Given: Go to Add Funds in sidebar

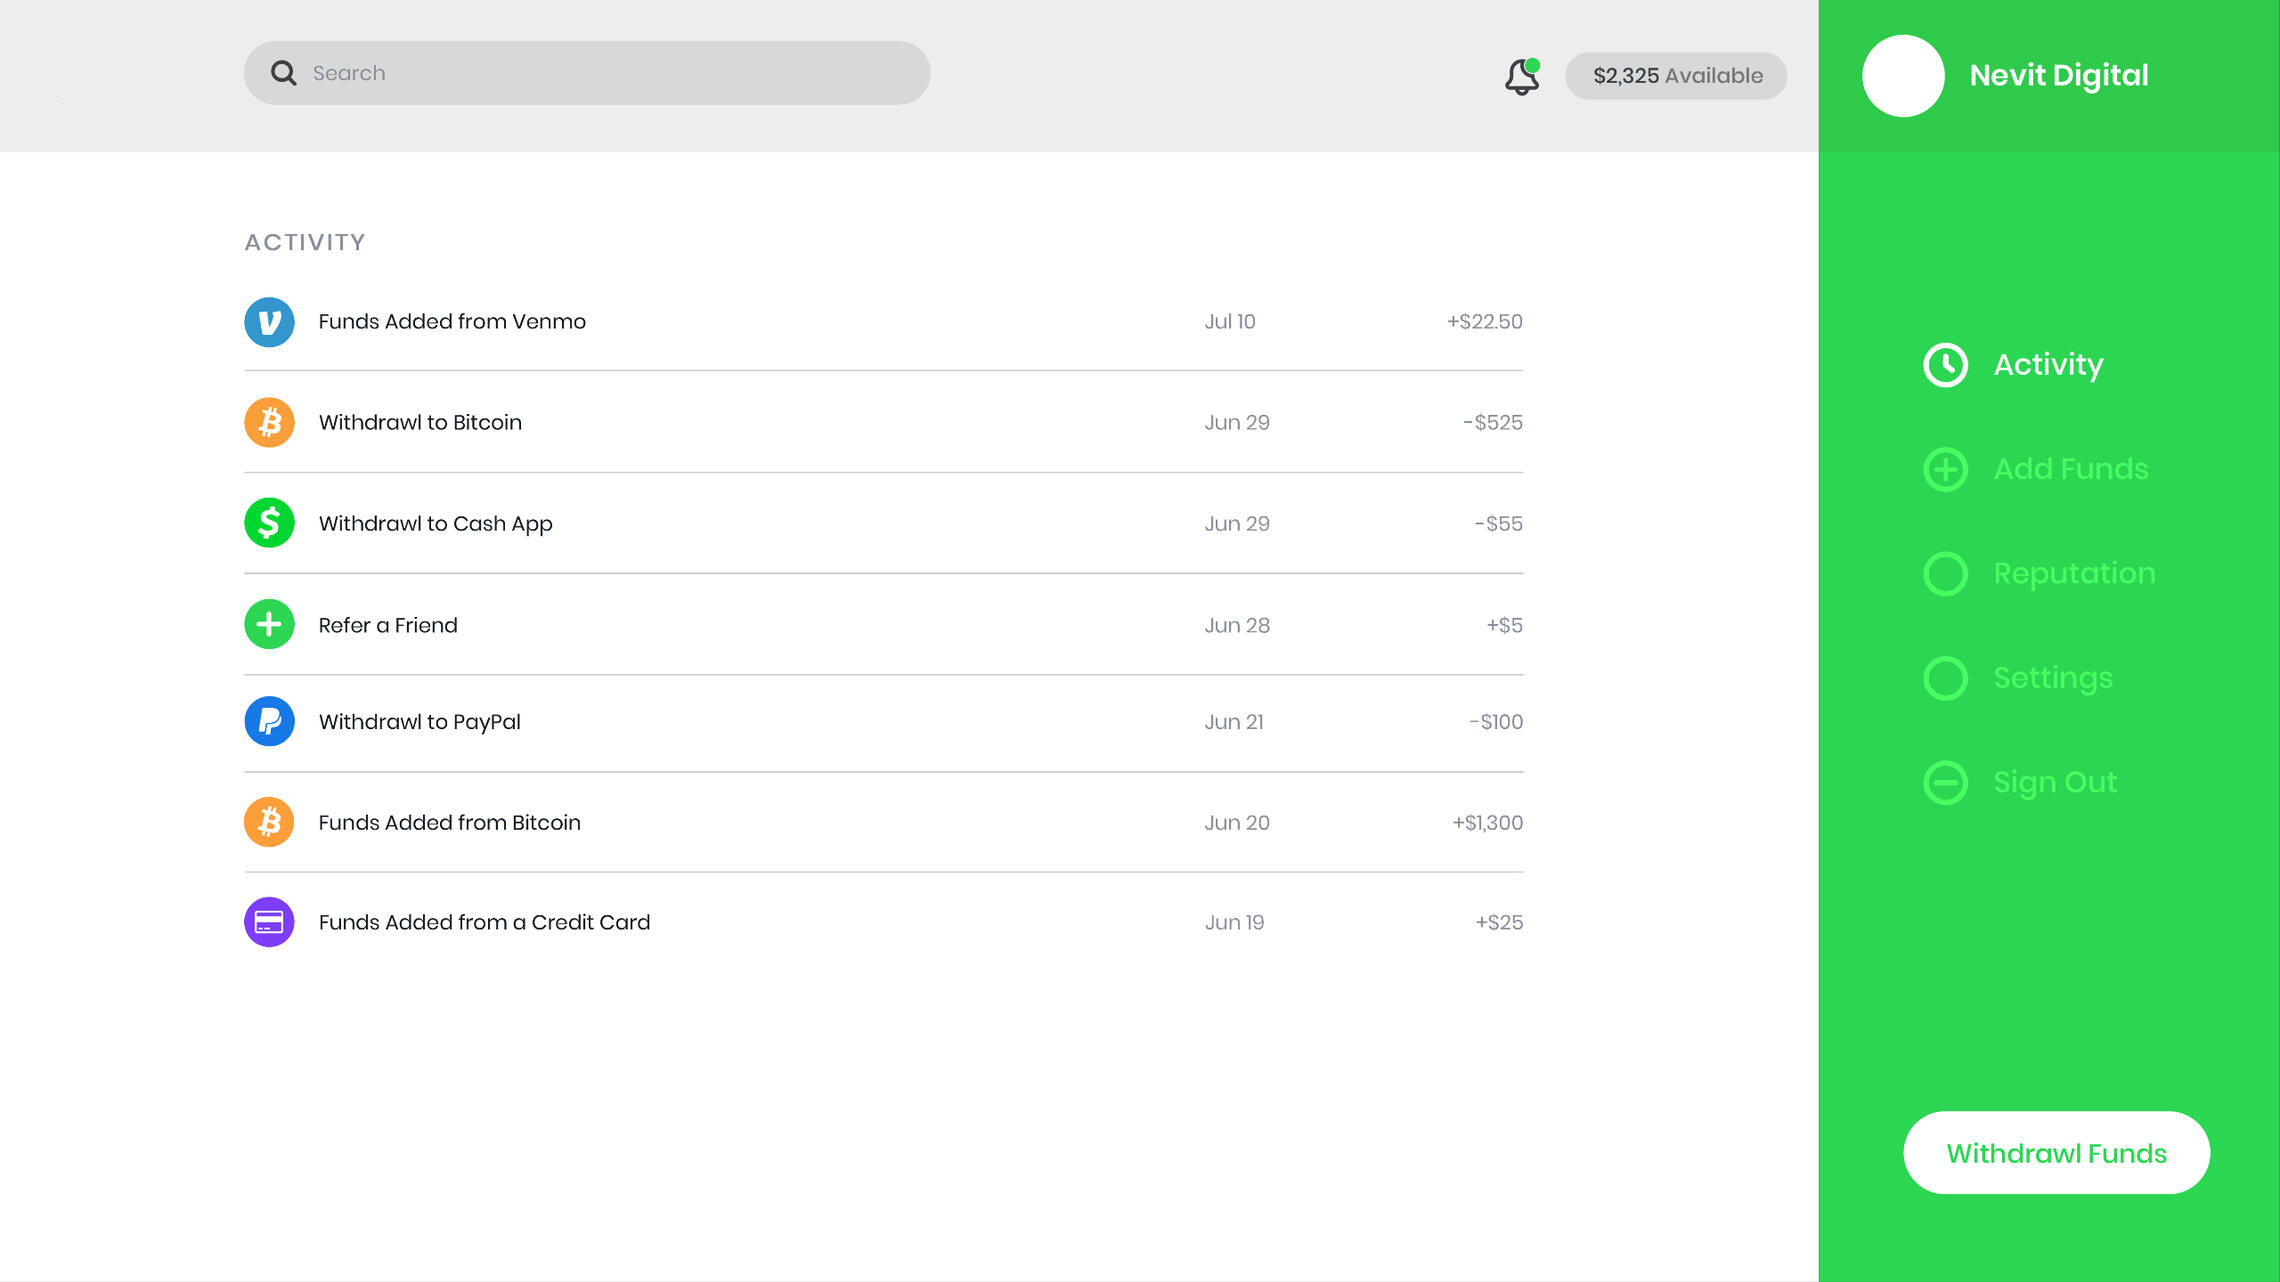Looking at the screenshot, I should [x=2069, y=469].
